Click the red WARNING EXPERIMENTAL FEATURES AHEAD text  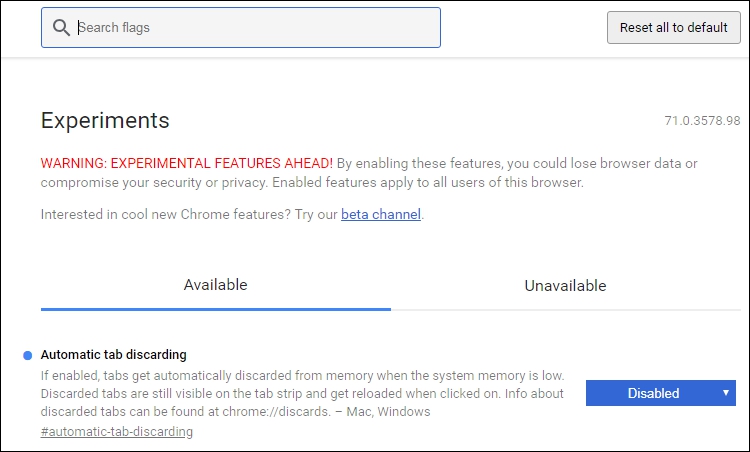[187, 164]
